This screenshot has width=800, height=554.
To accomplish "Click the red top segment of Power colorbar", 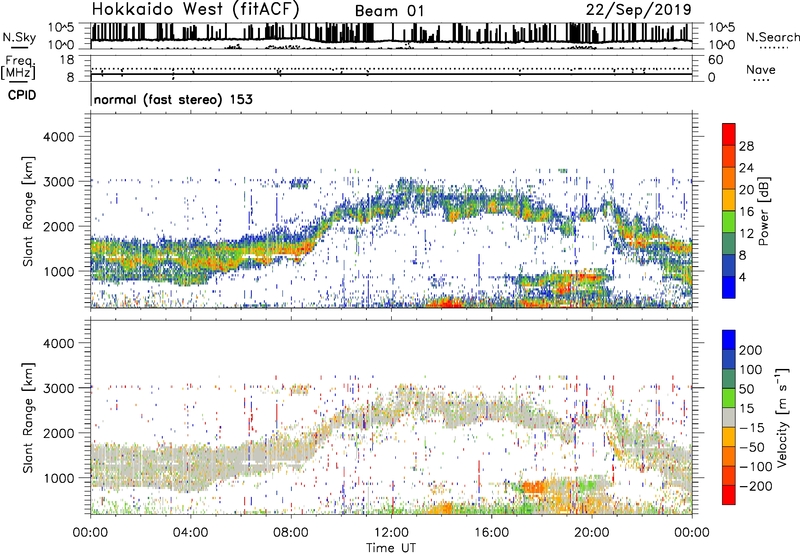I will 729,134.
